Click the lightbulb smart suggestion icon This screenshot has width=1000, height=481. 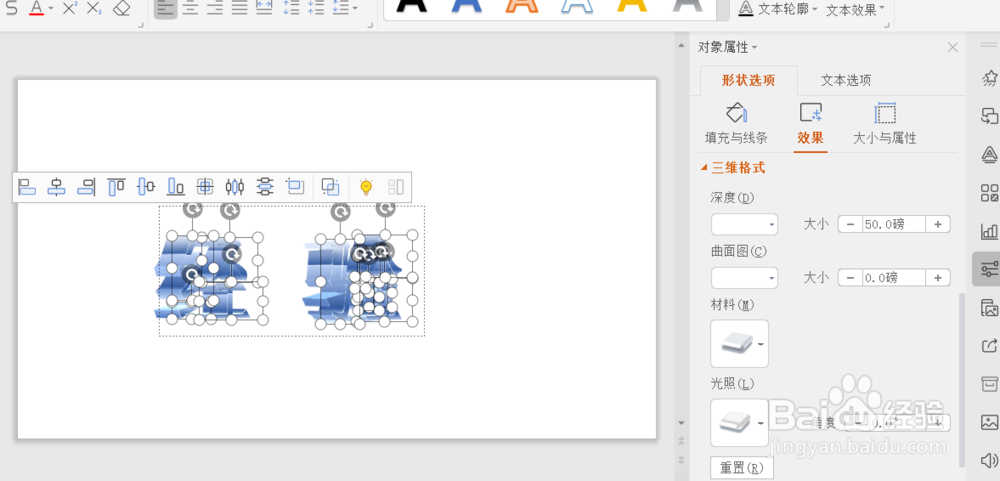(365, 187)
